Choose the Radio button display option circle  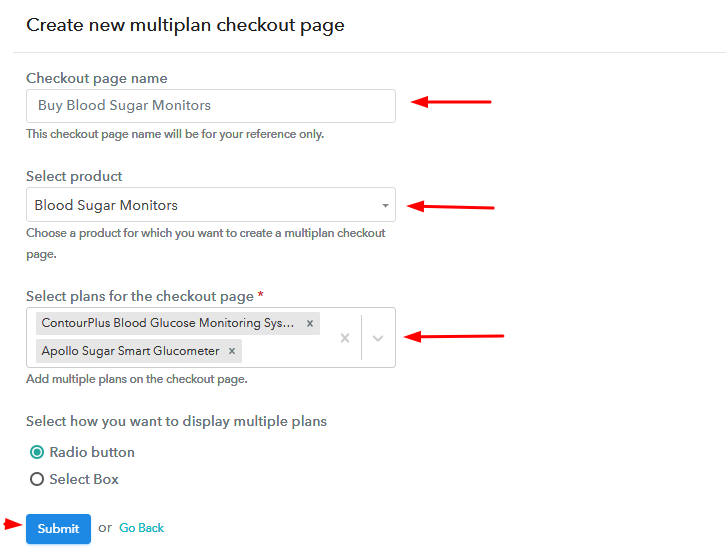point(37,452)
